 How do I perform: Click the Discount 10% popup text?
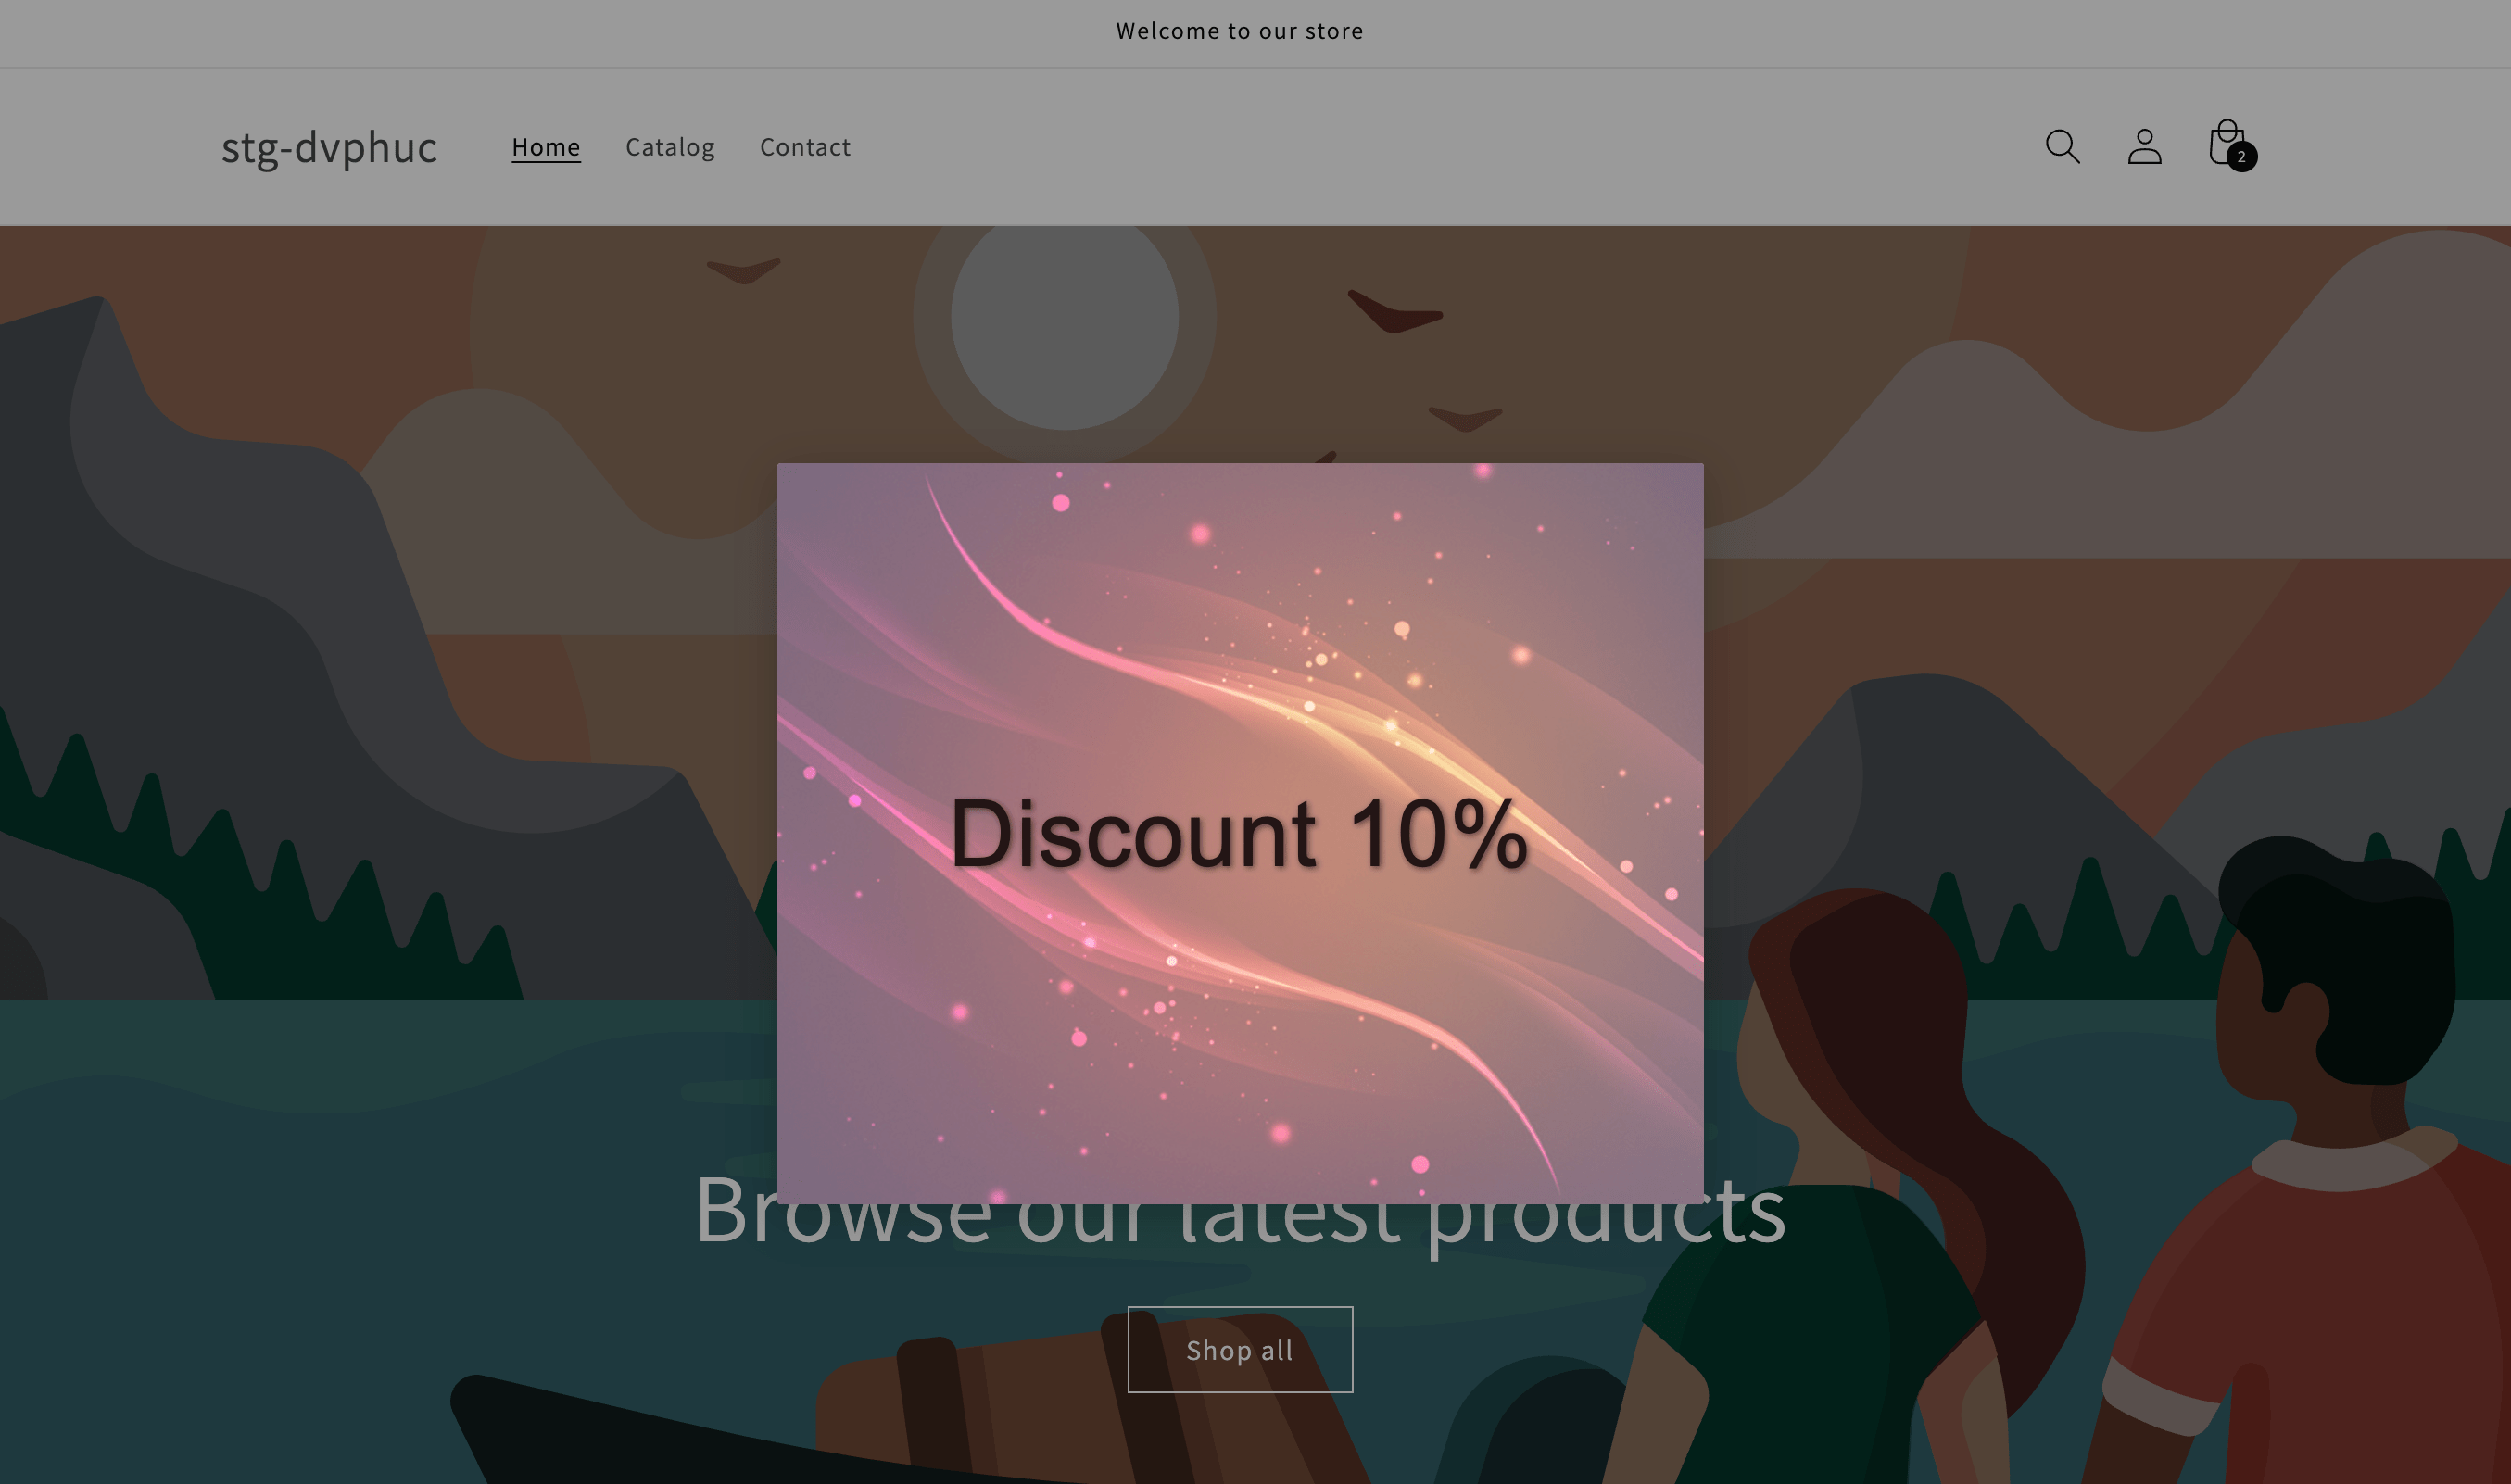pos(1239,833)
